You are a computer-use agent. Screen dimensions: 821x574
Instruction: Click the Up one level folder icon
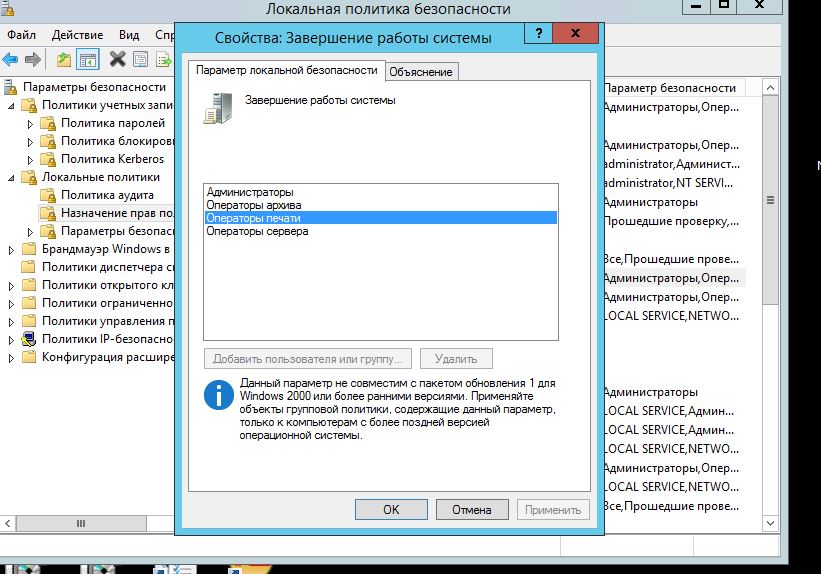point(64,59)
